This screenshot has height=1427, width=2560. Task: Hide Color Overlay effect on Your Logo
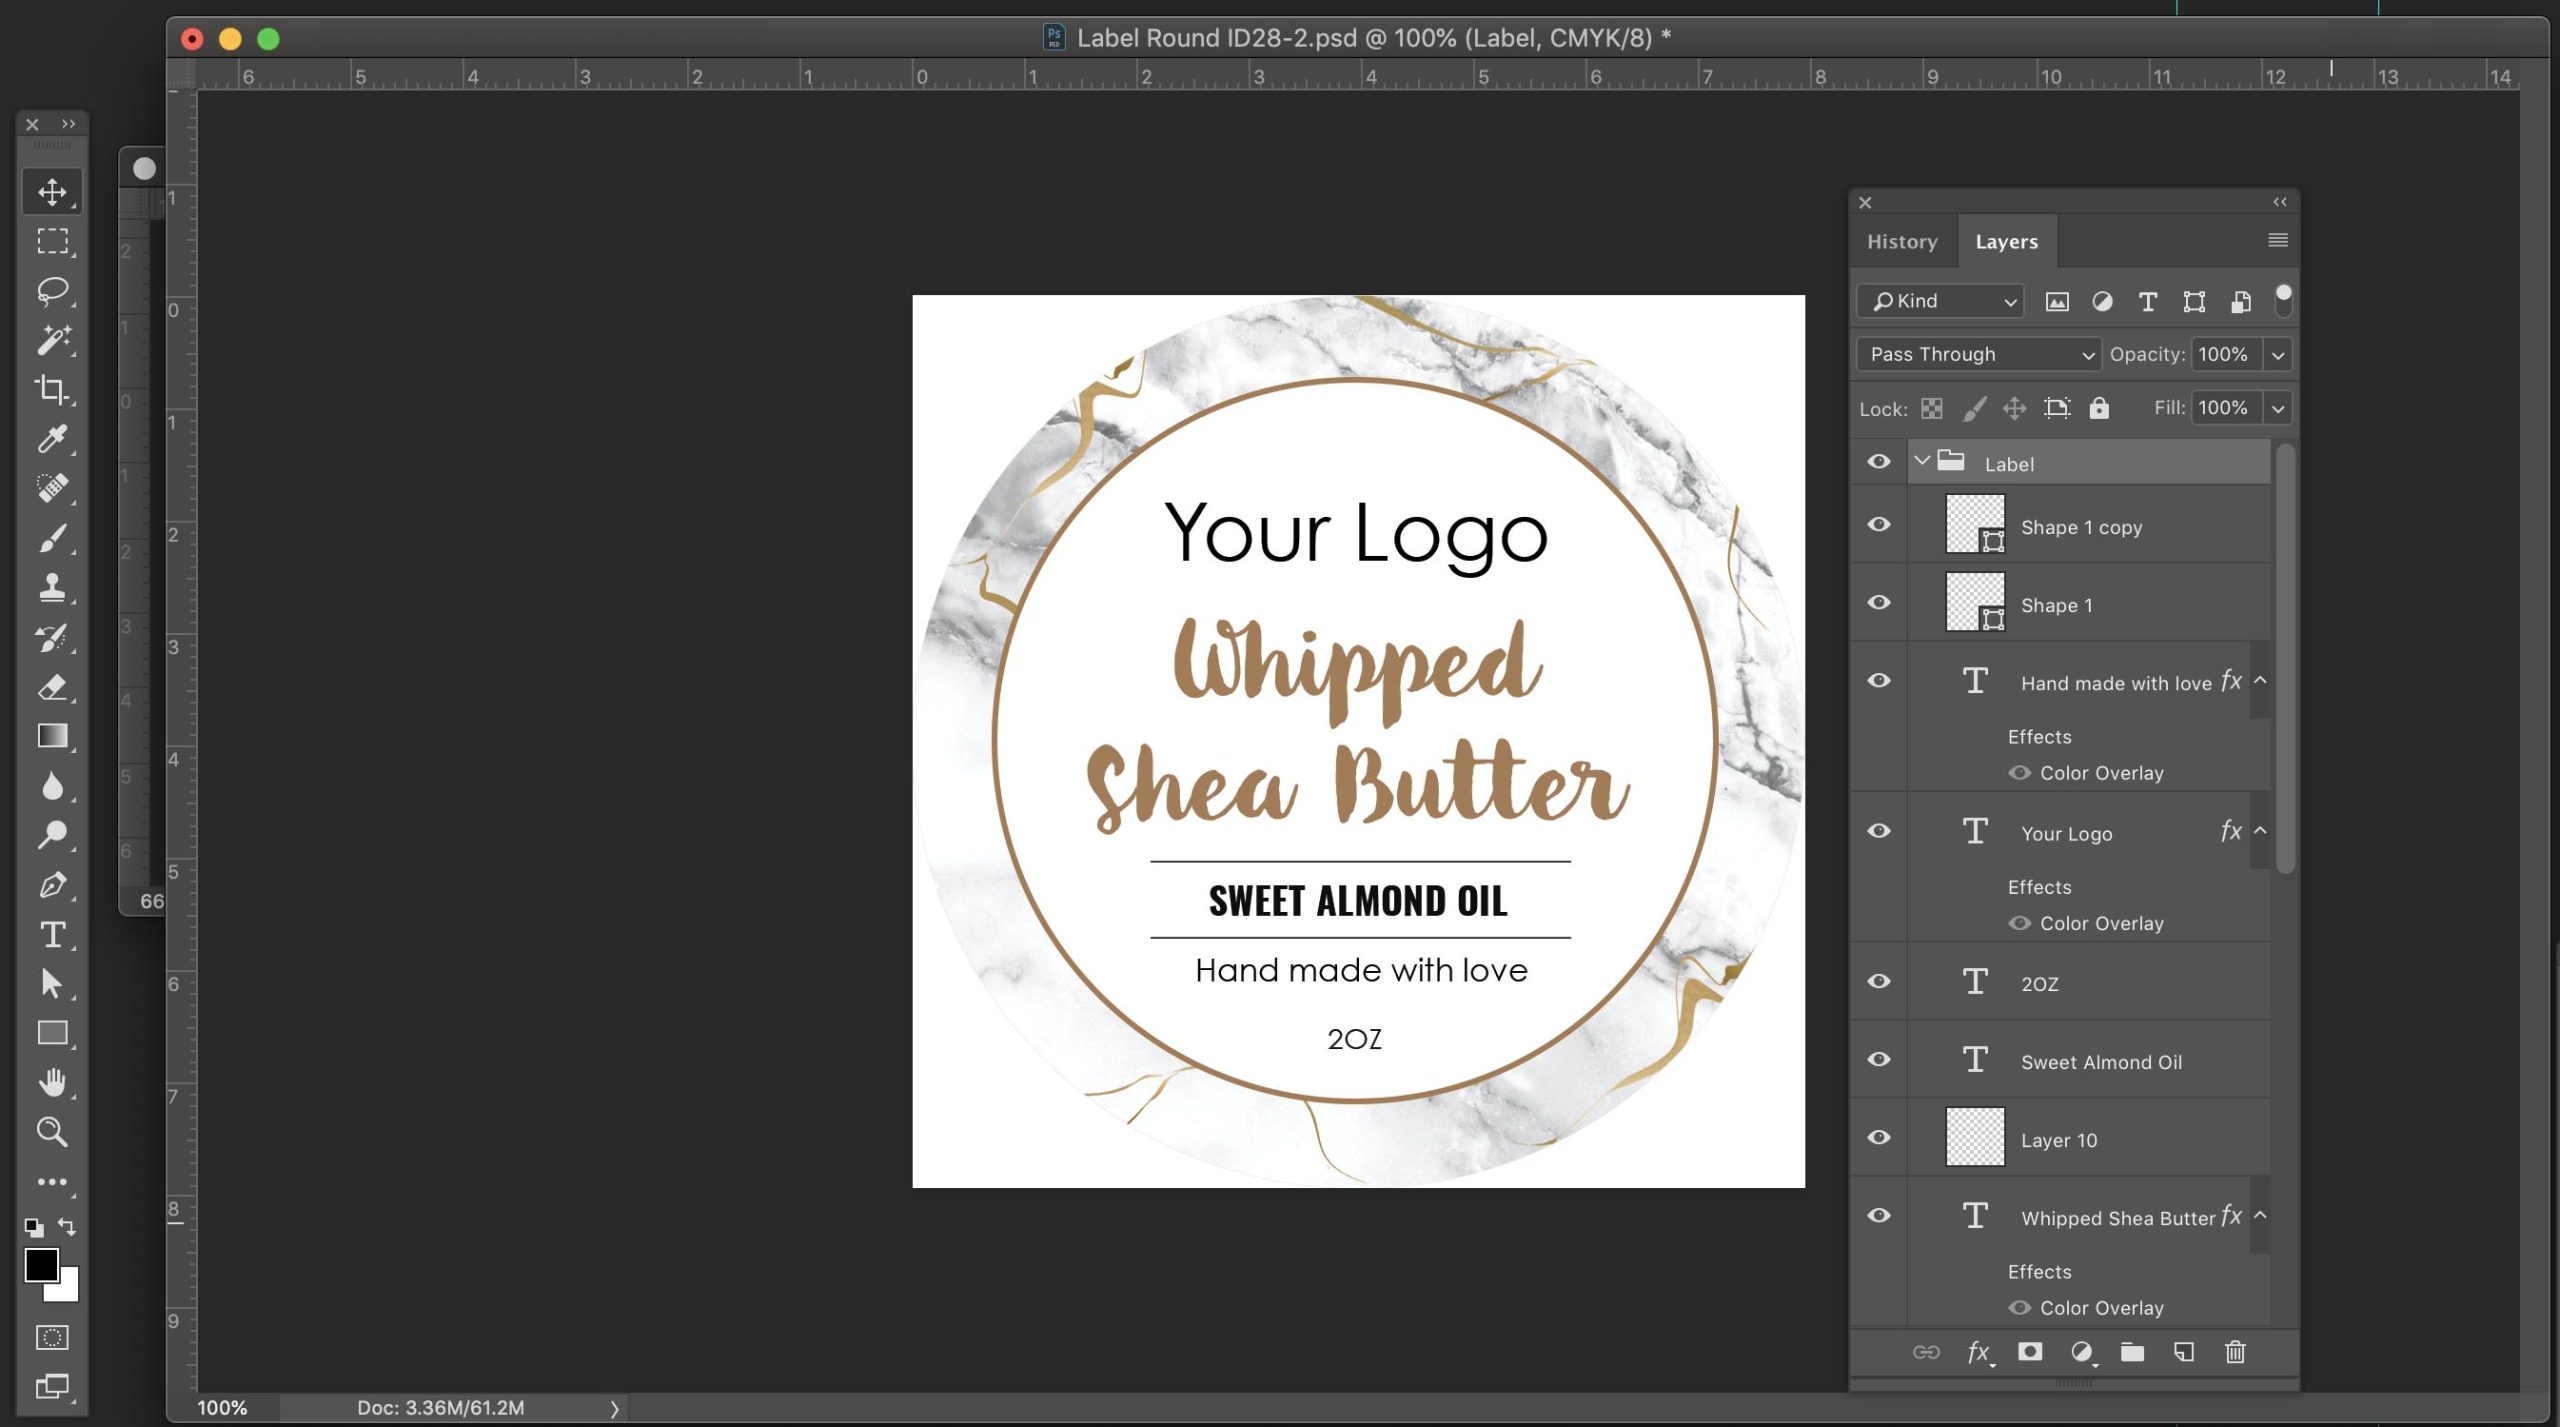click(2019, 923)
